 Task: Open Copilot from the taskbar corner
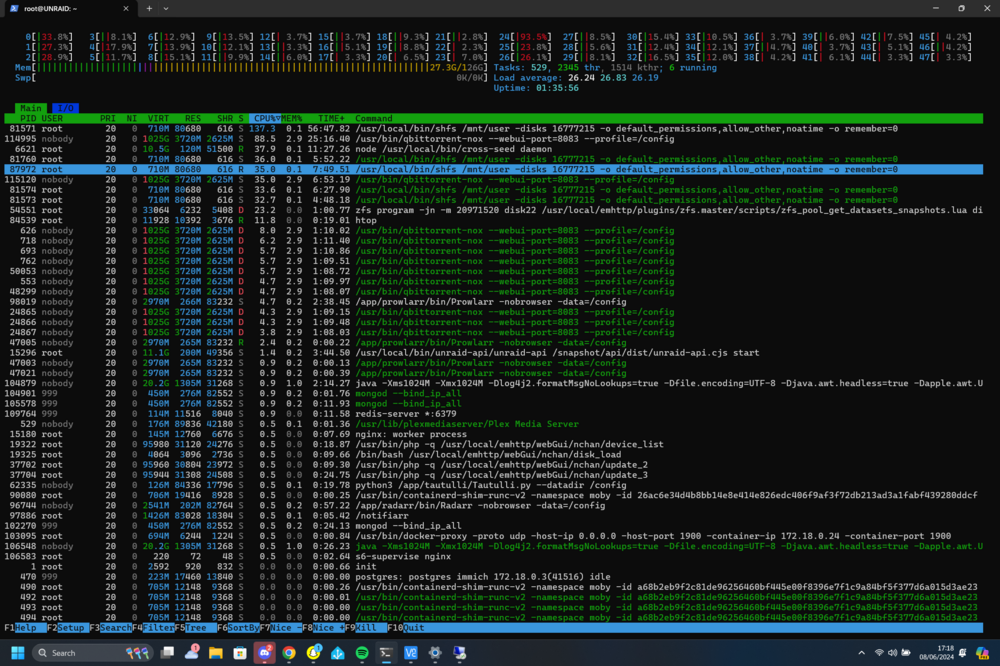[x=982, y=653]
